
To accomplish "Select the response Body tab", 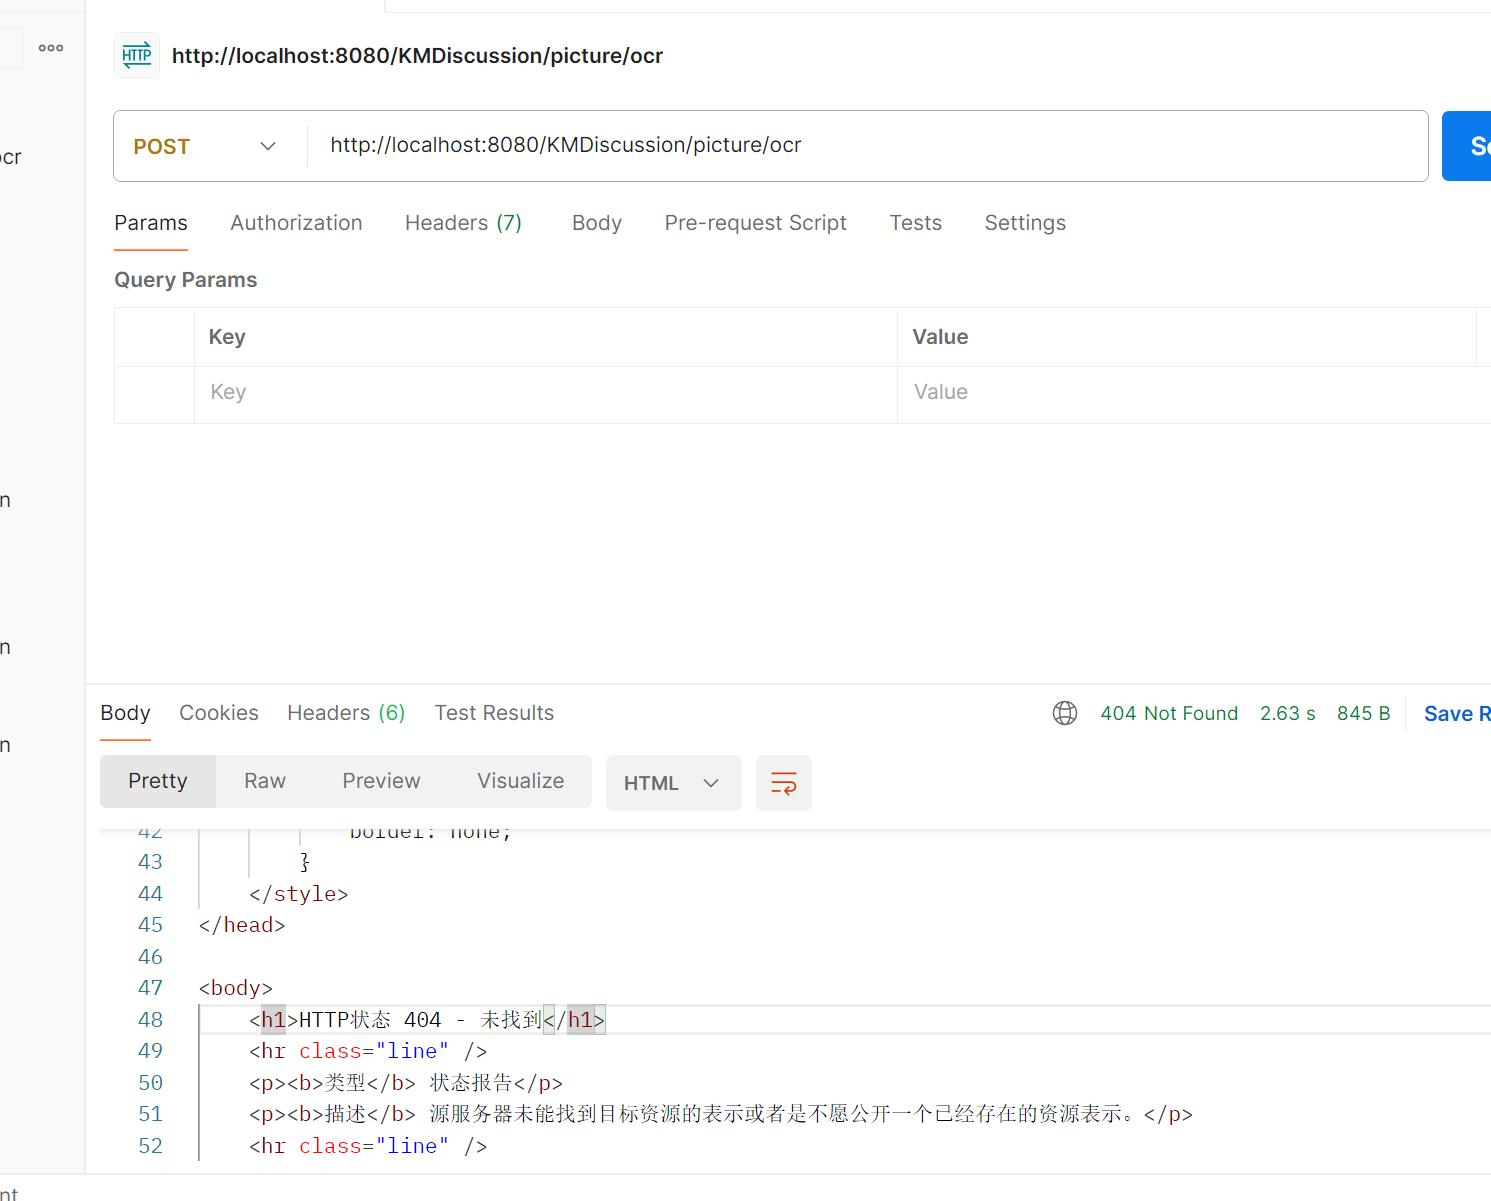I will [125, 713].
